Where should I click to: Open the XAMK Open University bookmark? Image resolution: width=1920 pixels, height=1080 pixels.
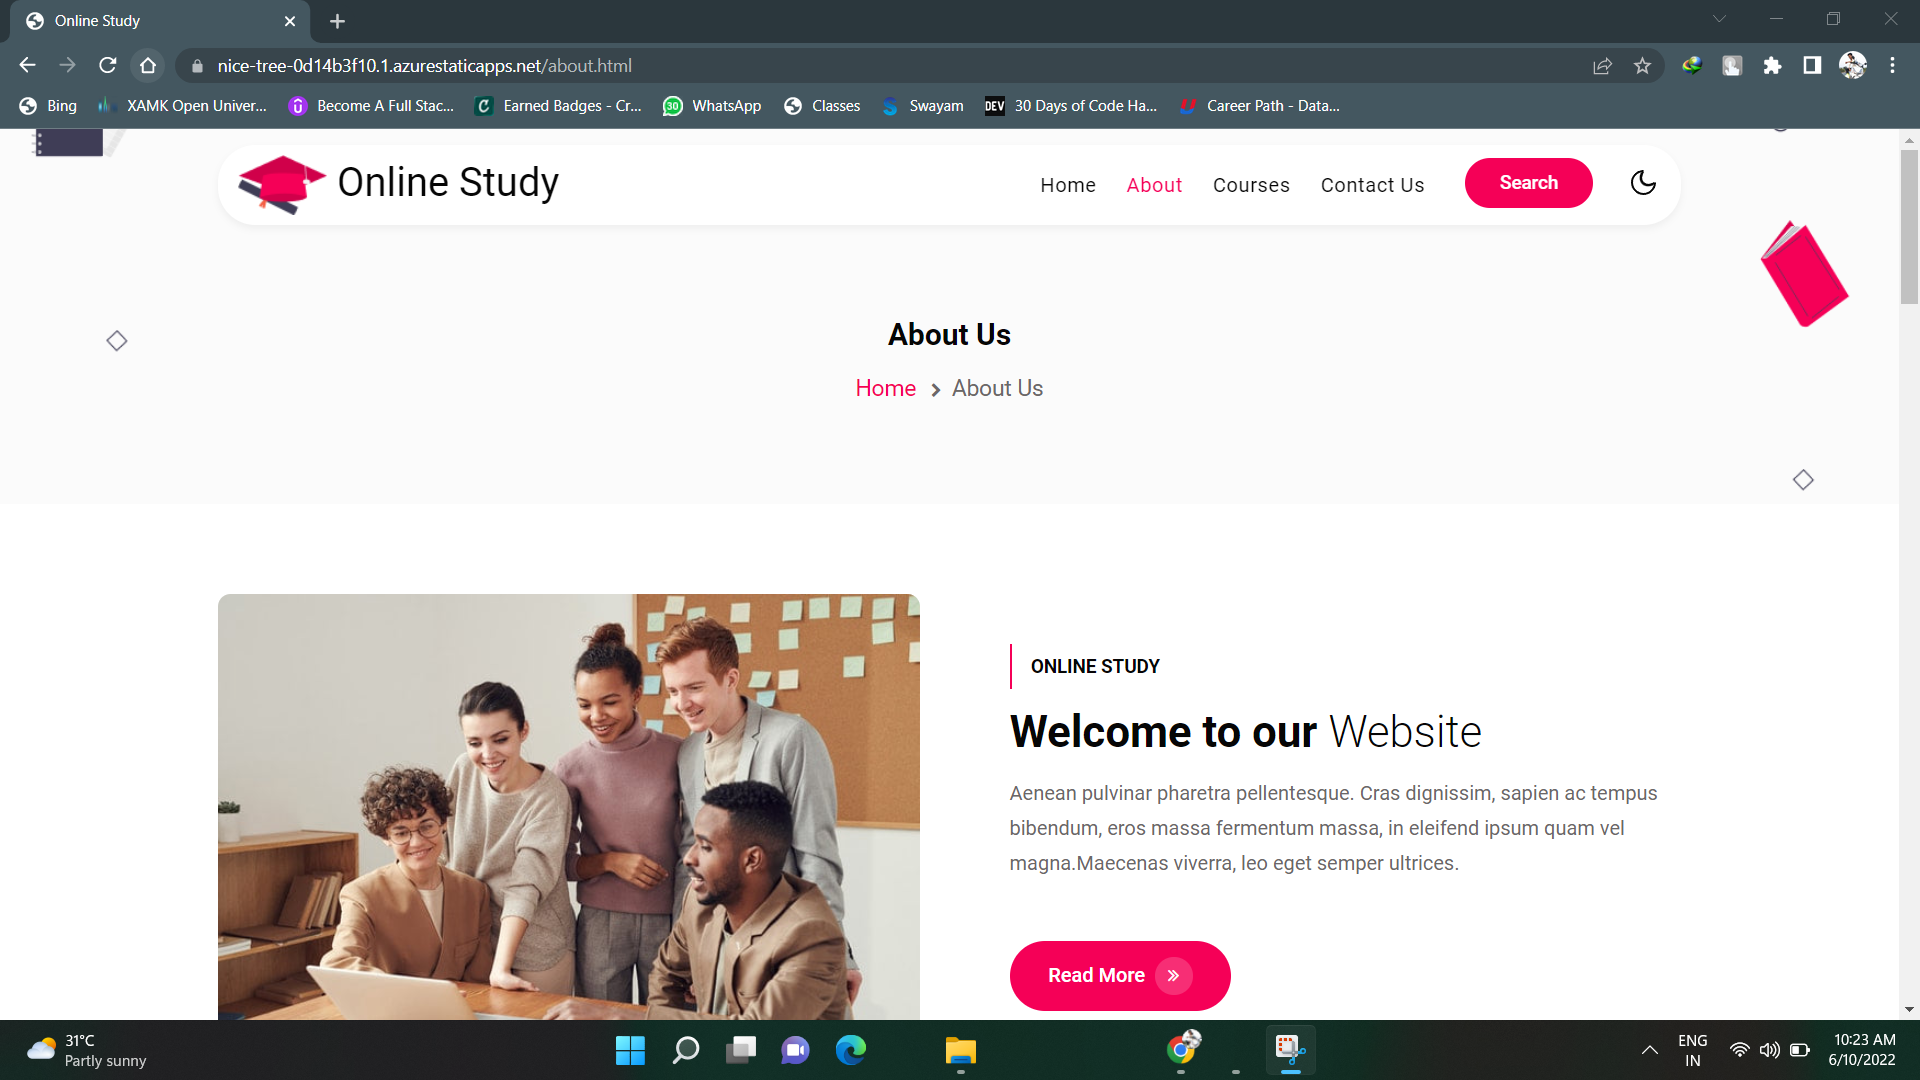182,106
